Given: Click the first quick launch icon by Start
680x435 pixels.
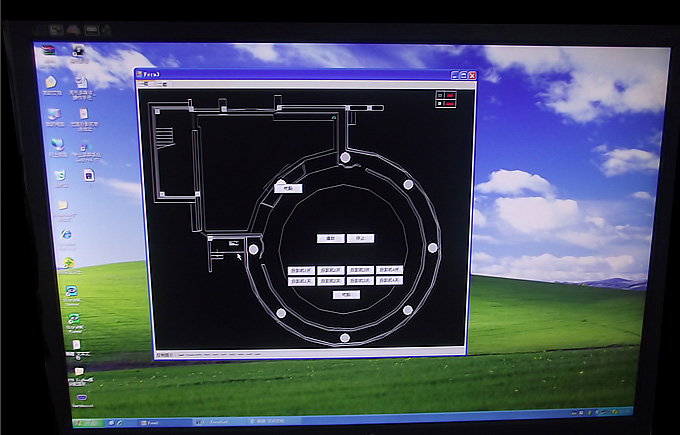Looking at the screenshot, I should coord(111,423).
